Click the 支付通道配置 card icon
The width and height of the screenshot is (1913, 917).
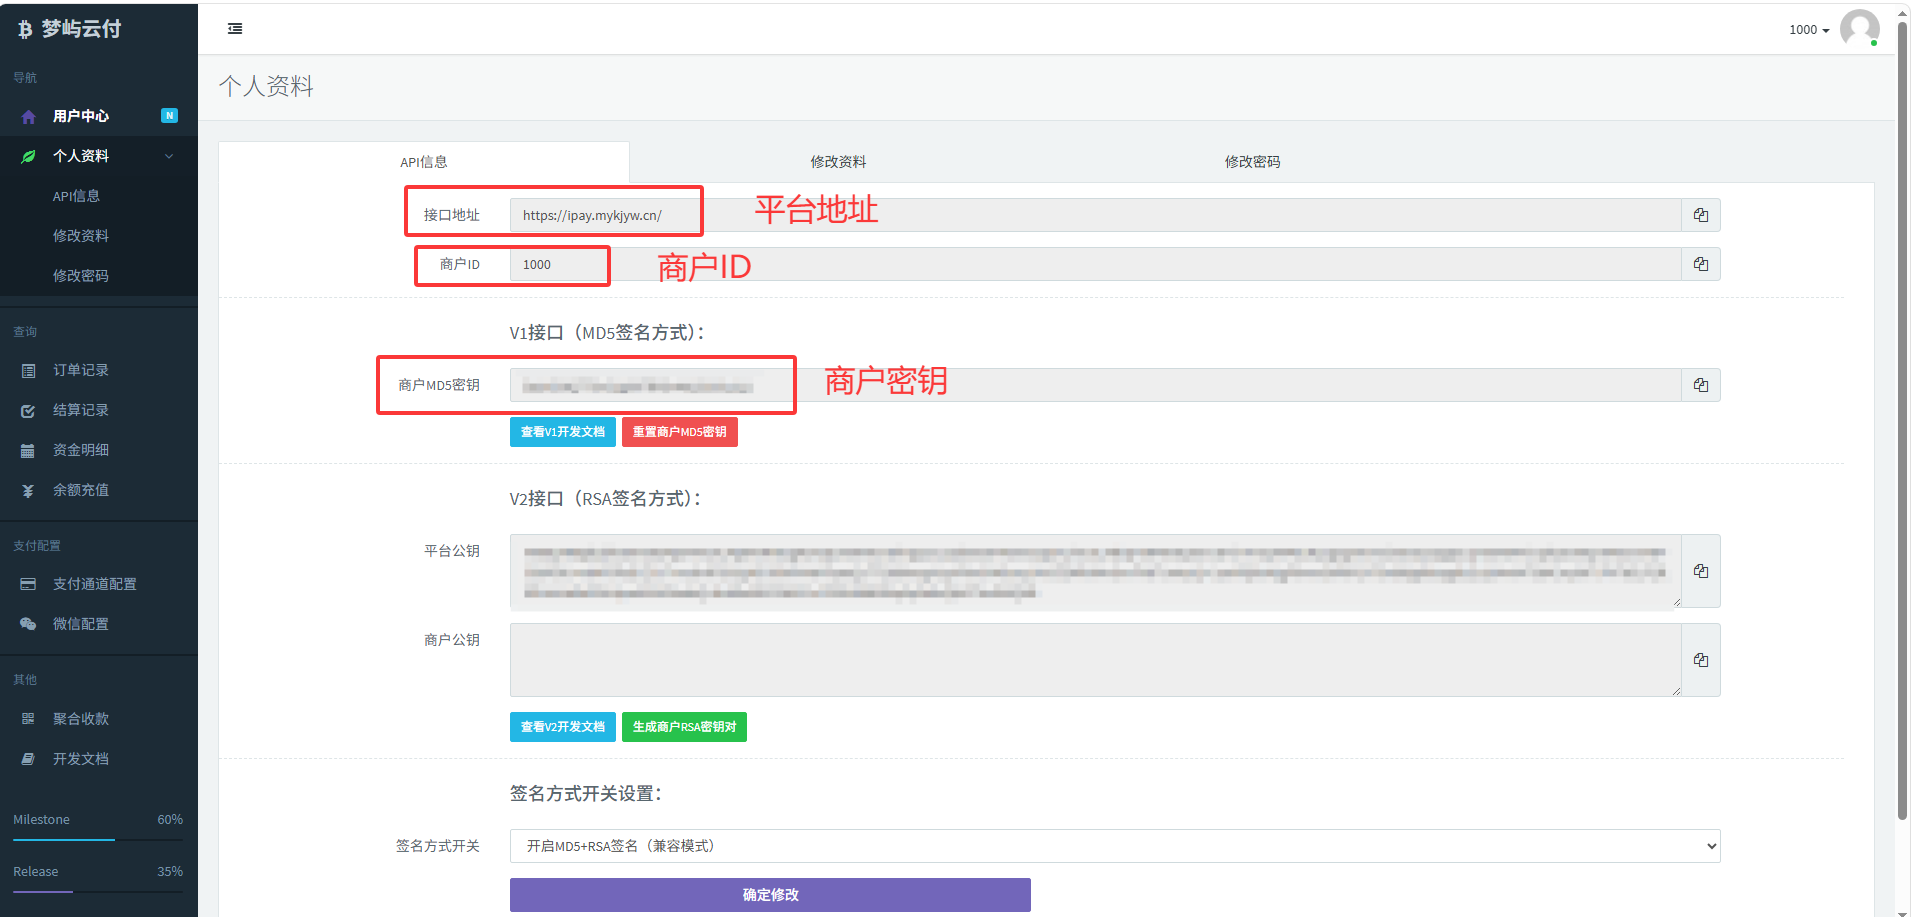click(28, 584)
